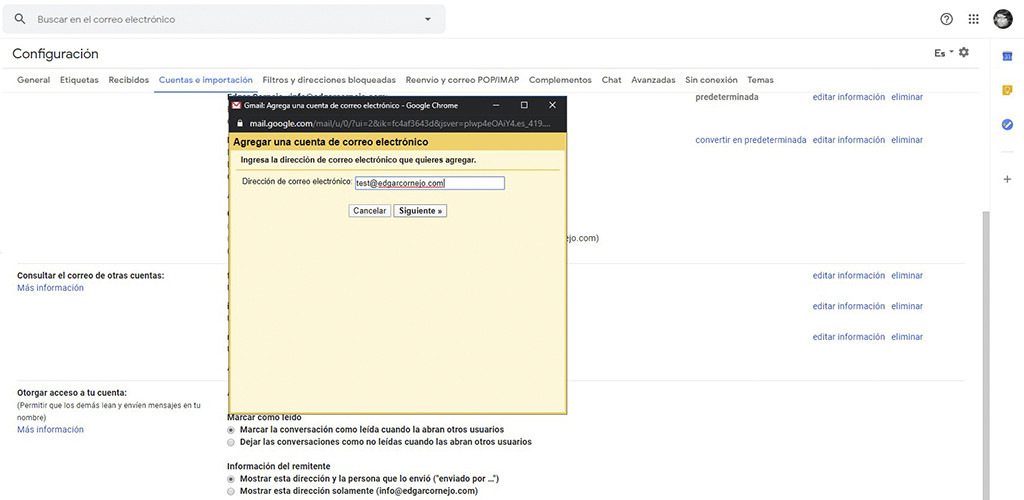Click the Cancelar button in popup
Image resolution: width=1024 pixels, height=500 pixels.
tap(370, 211)
